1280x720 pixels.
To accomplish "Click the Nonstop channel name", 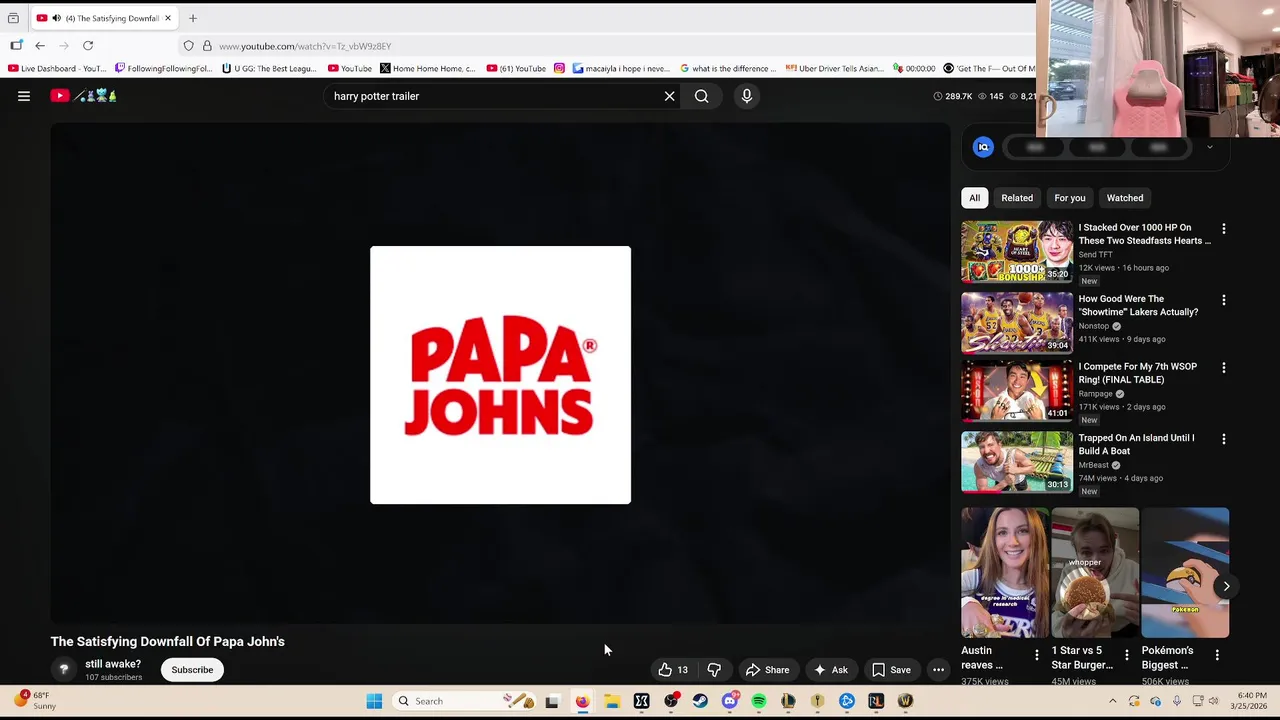I will [x=1094, y=326].
